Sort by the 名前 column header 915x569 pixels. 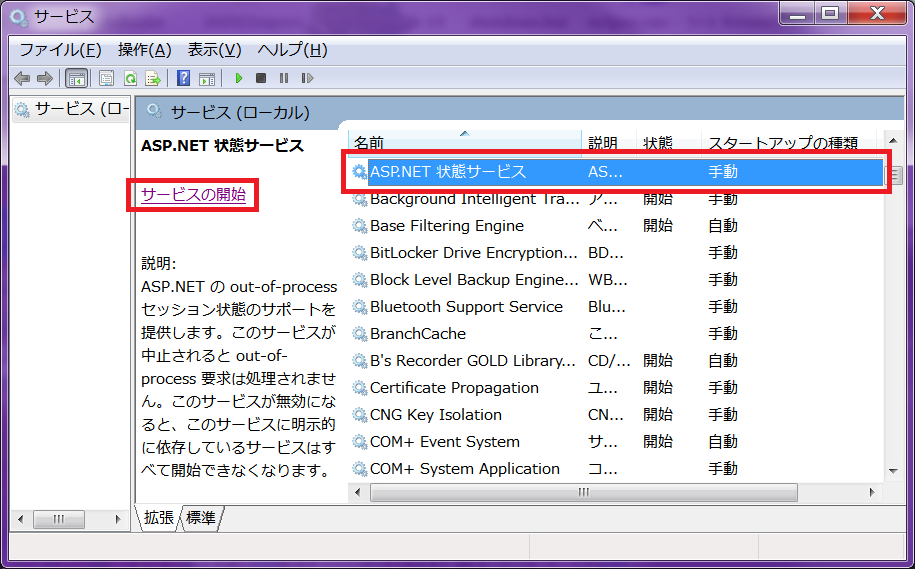465,142
